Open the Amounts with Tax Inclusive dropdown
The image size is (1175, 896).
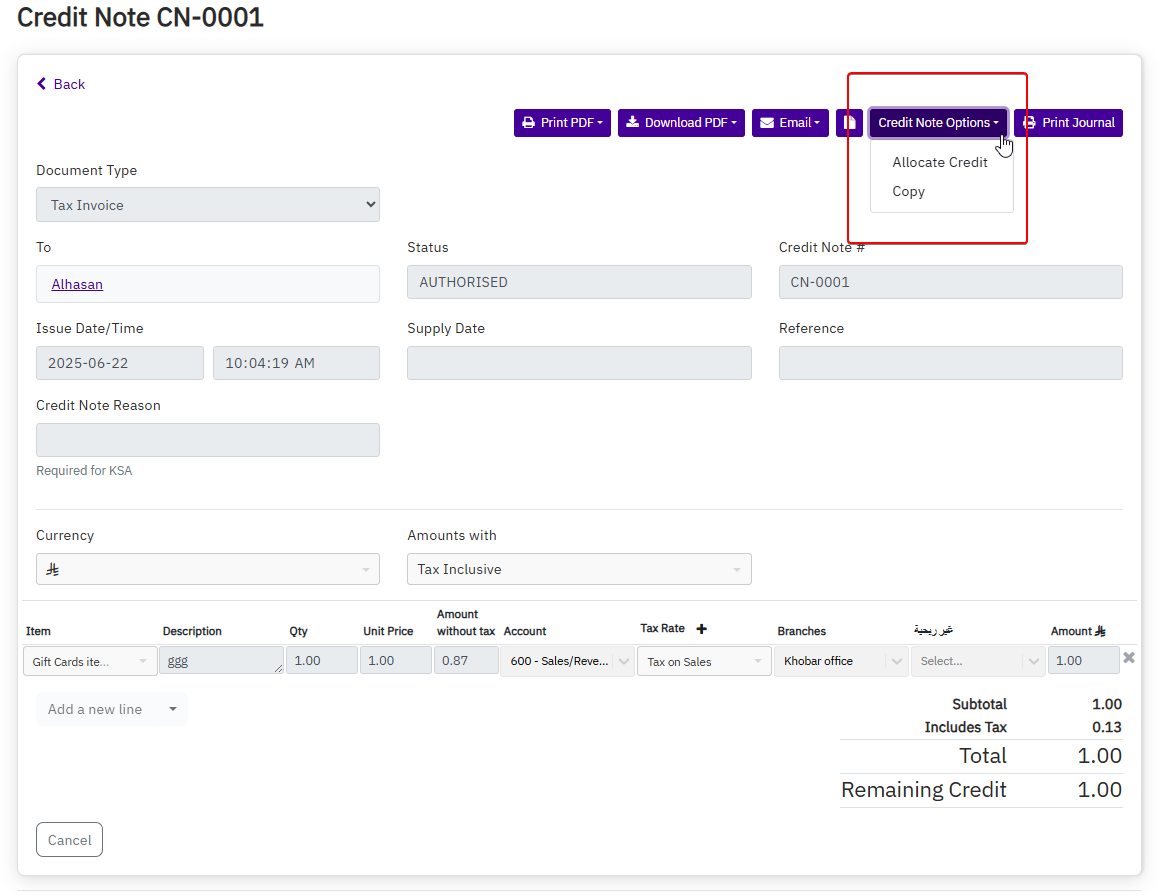click(579, 569)
